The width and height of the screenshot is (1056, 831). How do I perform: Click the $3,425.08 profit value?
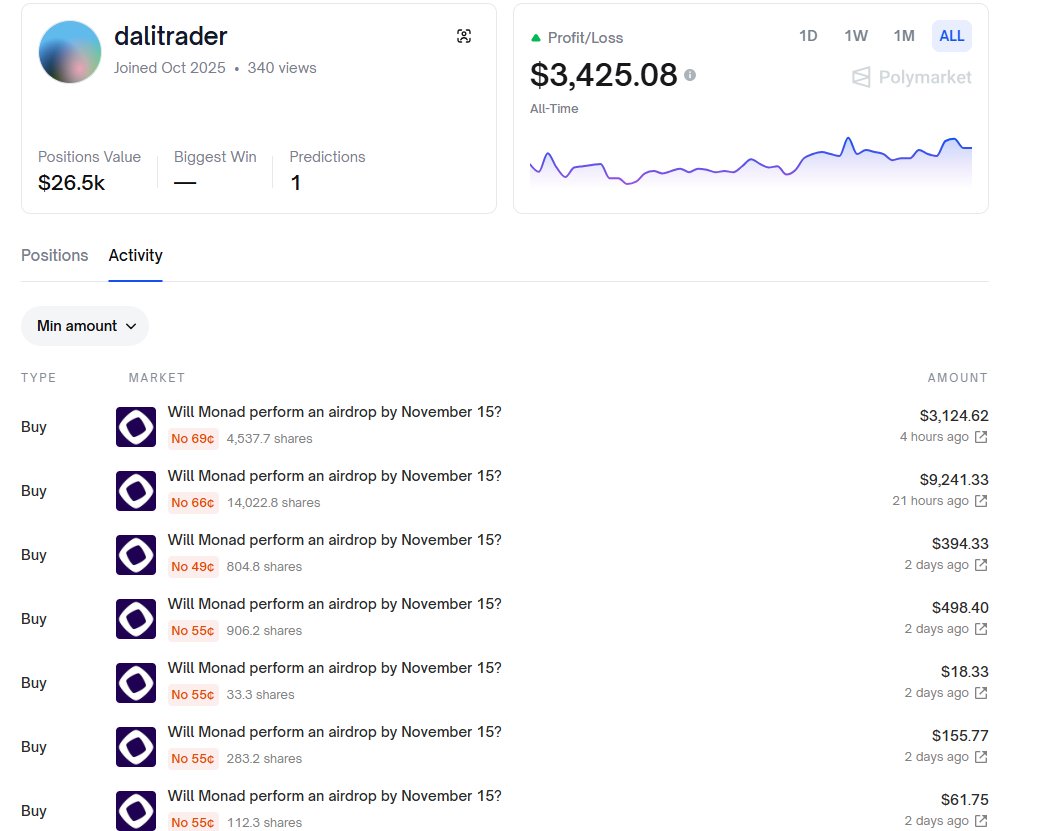pyautogui.click(x=603, y=75)
